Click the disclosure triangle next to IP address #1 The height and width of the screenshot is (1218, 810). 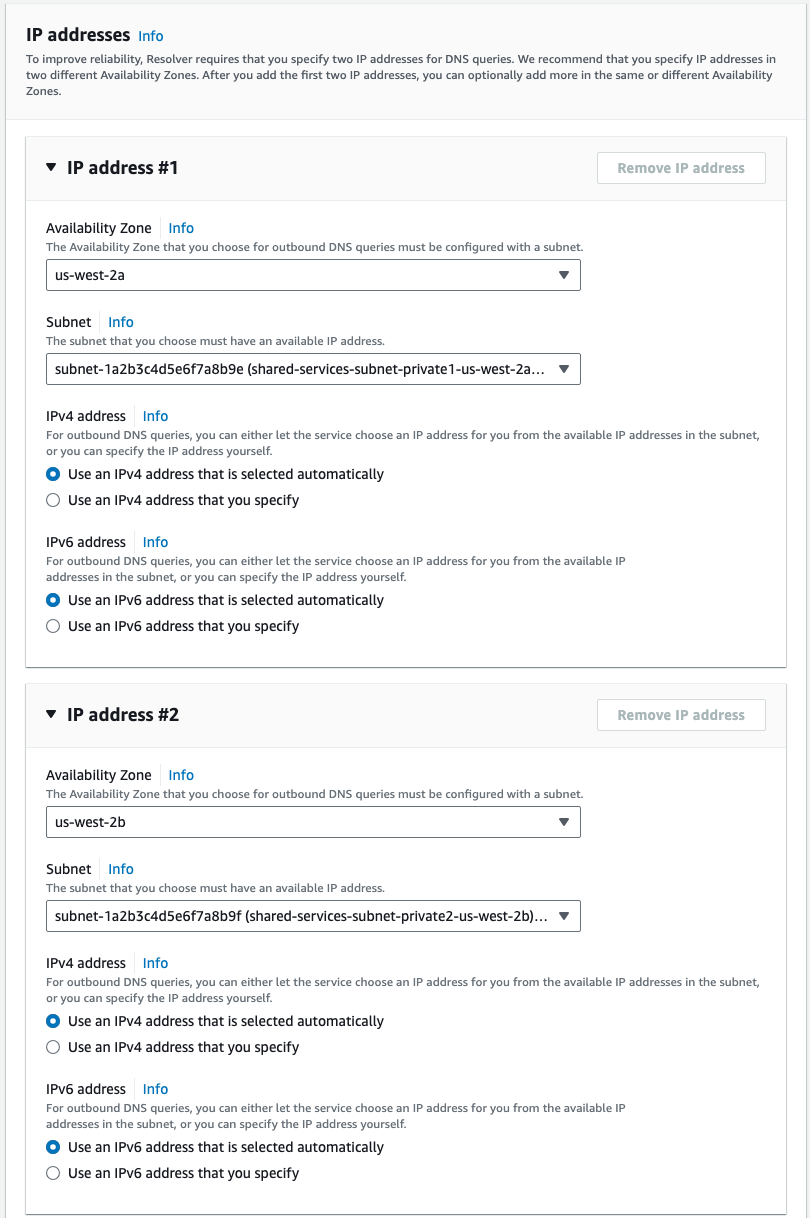(51, 168)
